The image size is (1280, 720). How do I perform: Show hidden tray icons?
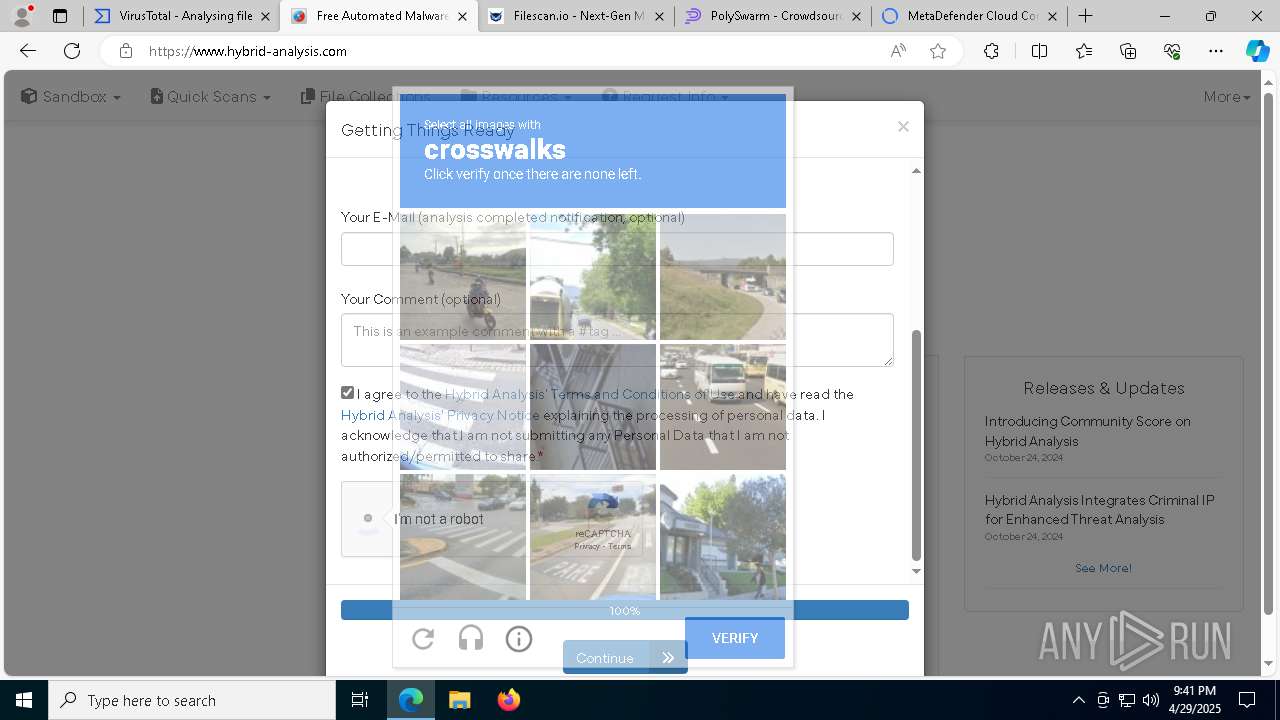tap(1078, 700)
